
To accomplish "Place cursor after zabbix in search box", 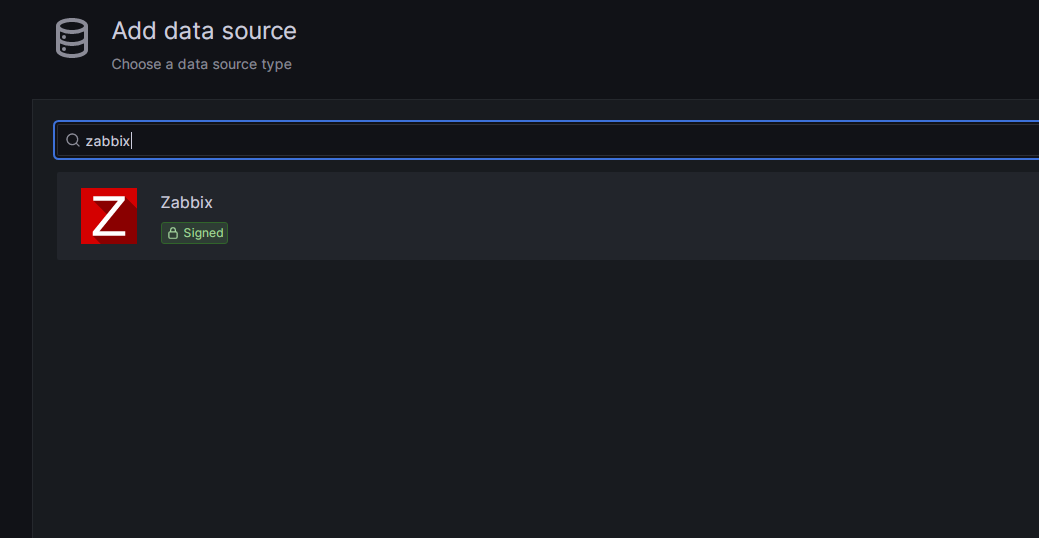I will (131, 140).
